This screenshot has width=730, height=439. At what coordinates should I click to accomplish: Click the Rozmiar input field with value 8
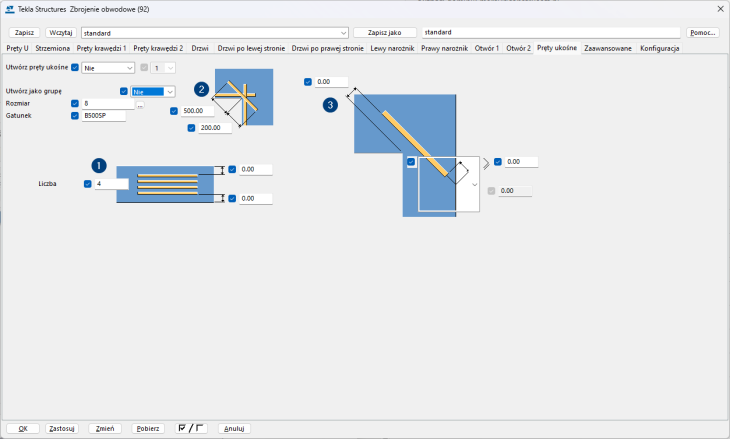tap(108, 104)
